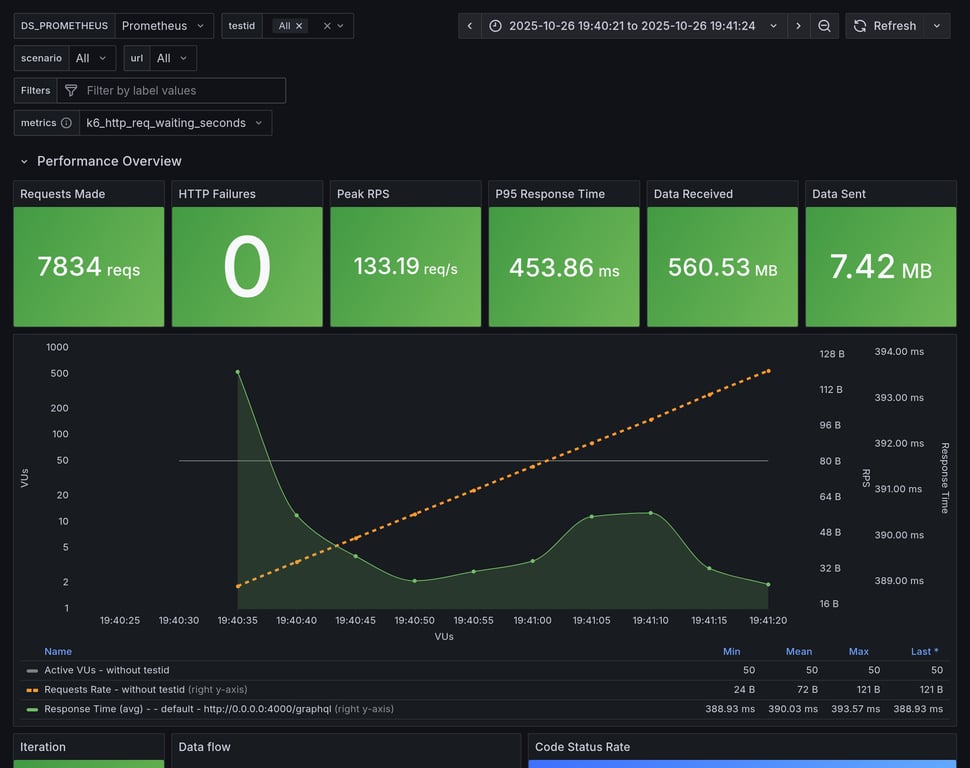Sort legend by Mean column header
This screenshot has height=768, width=970.
pyautogui.click(x=798, y=651)
